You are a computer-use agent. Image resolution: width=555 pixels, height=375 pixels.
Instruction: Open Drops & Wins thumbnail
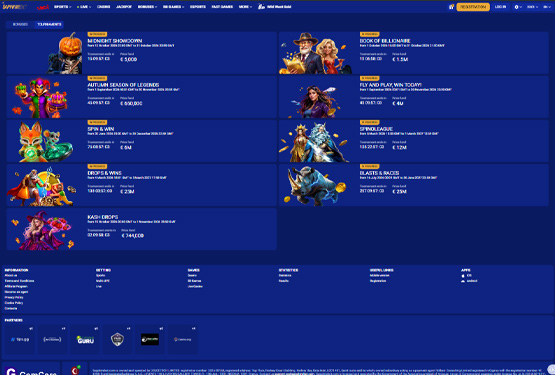42,186
